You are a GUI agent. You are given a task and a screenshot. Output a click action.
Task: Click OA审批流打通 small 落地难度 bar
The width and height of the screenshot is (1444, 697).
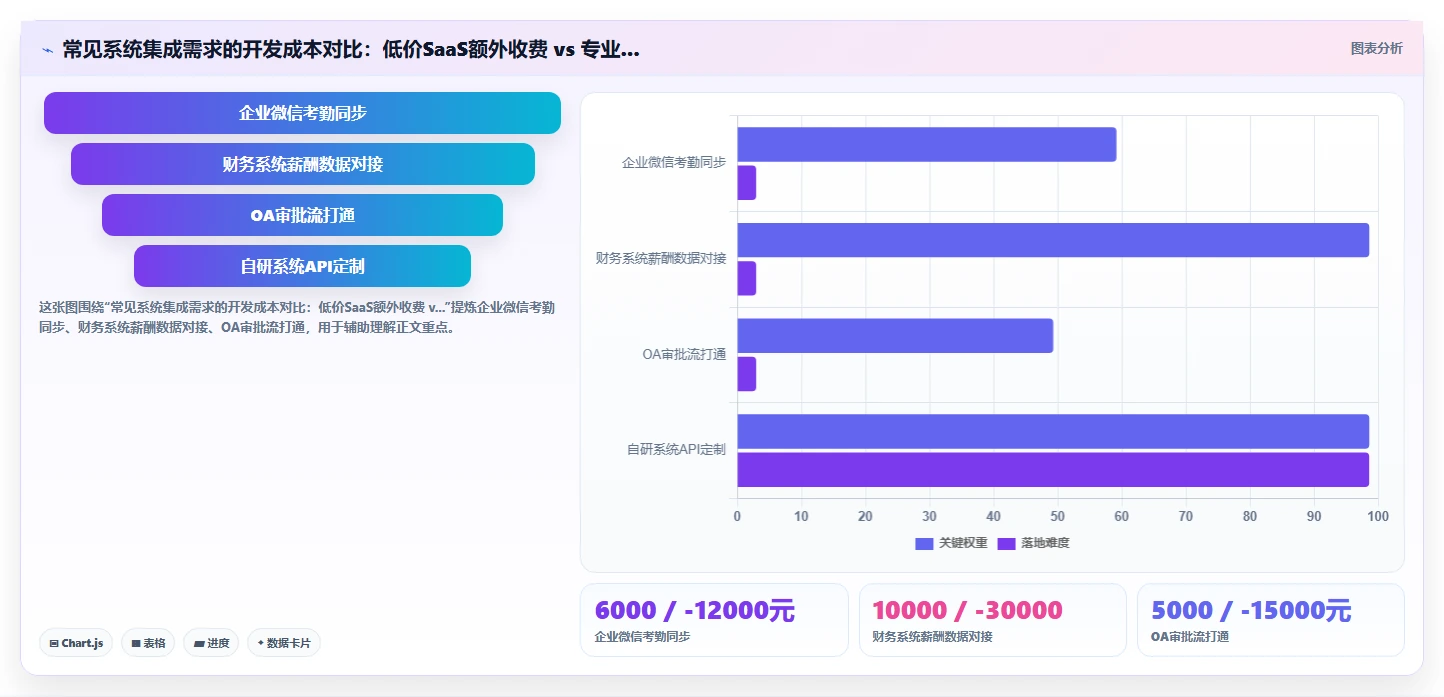point(747,374)
